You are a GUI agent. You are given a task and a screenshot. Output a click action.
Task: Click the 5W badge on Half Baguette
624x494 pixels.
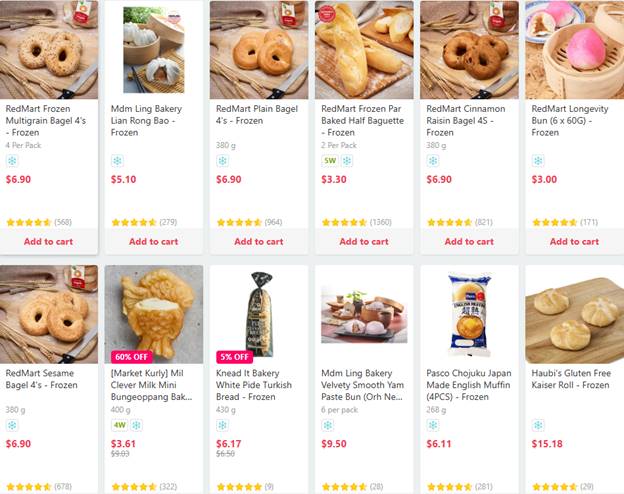tap(329, 160)
